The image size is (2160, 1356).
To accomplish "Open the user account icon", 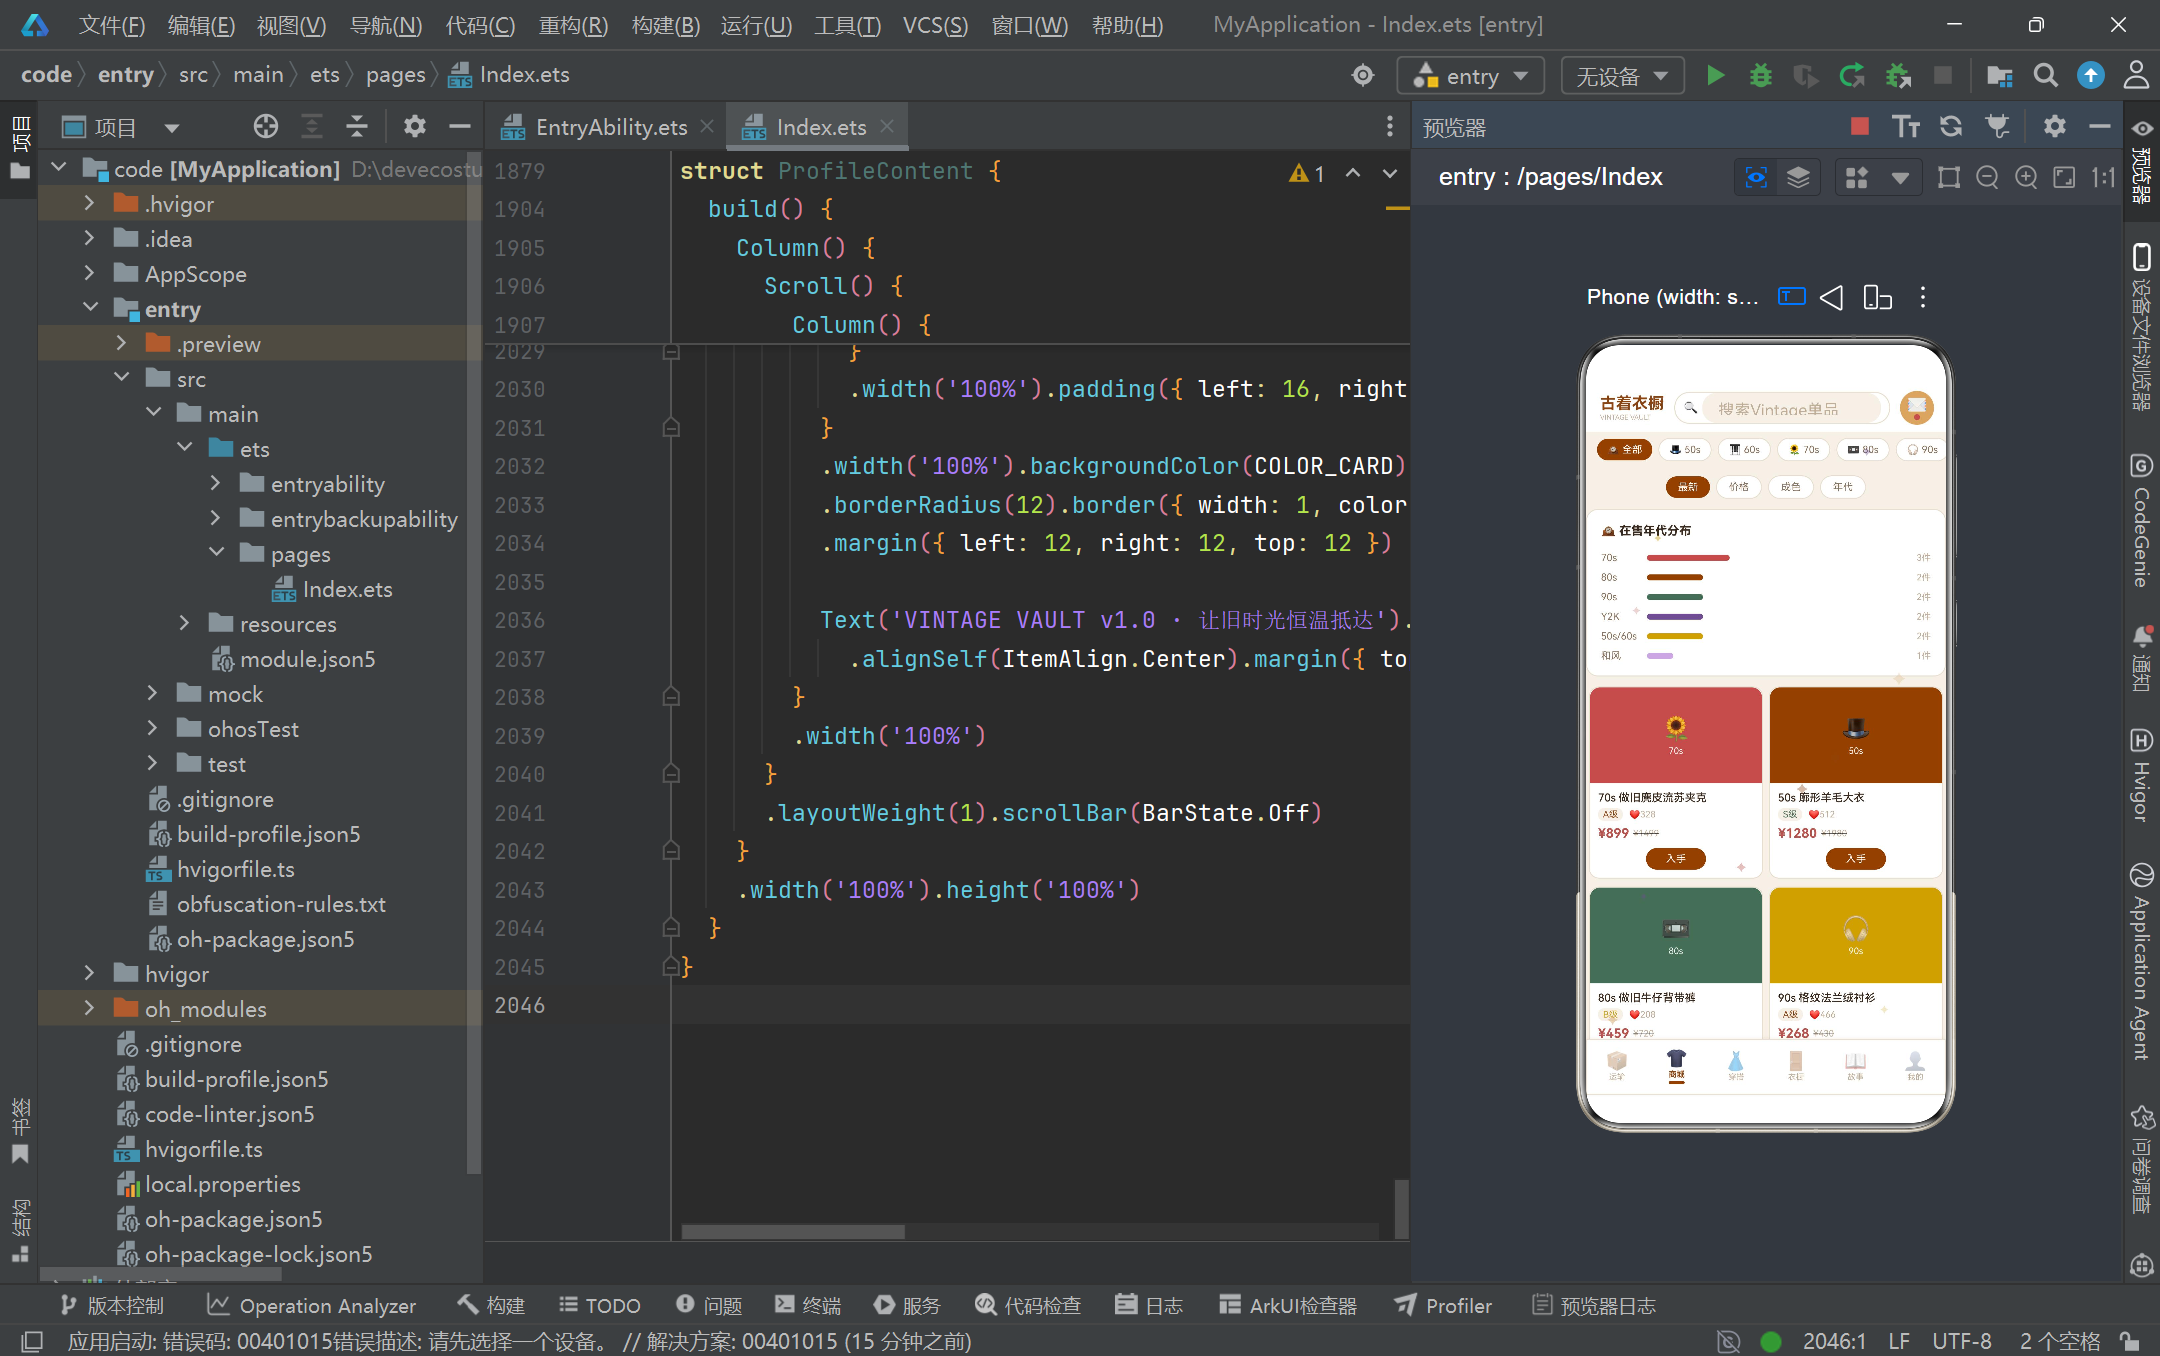I will [2136, 75].
